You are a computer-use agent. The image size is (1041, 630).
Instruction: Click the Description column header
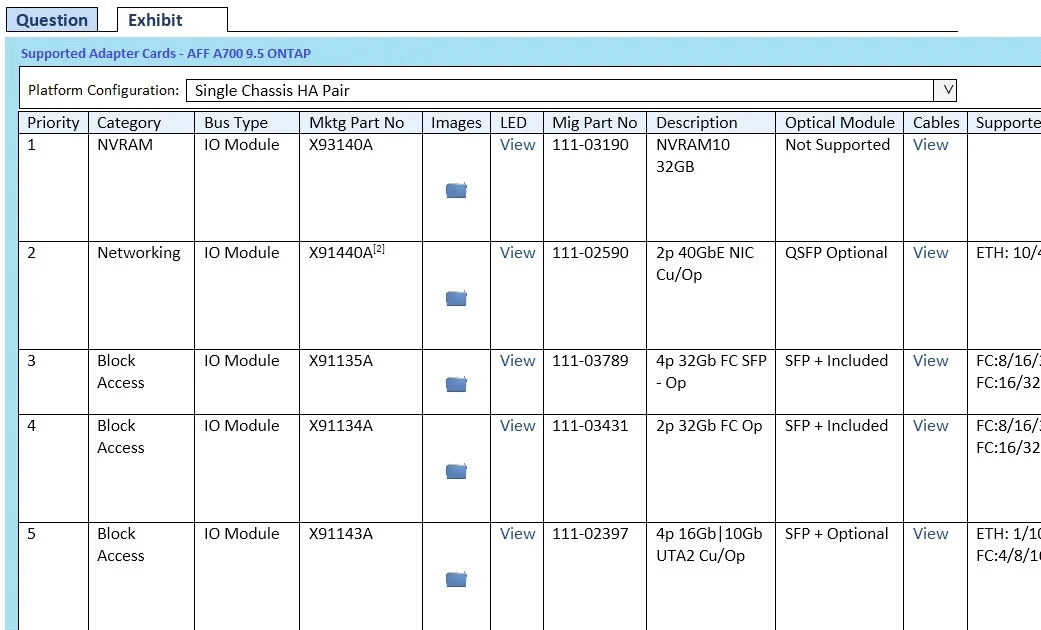pyautogui.click(x=711, y=123)
